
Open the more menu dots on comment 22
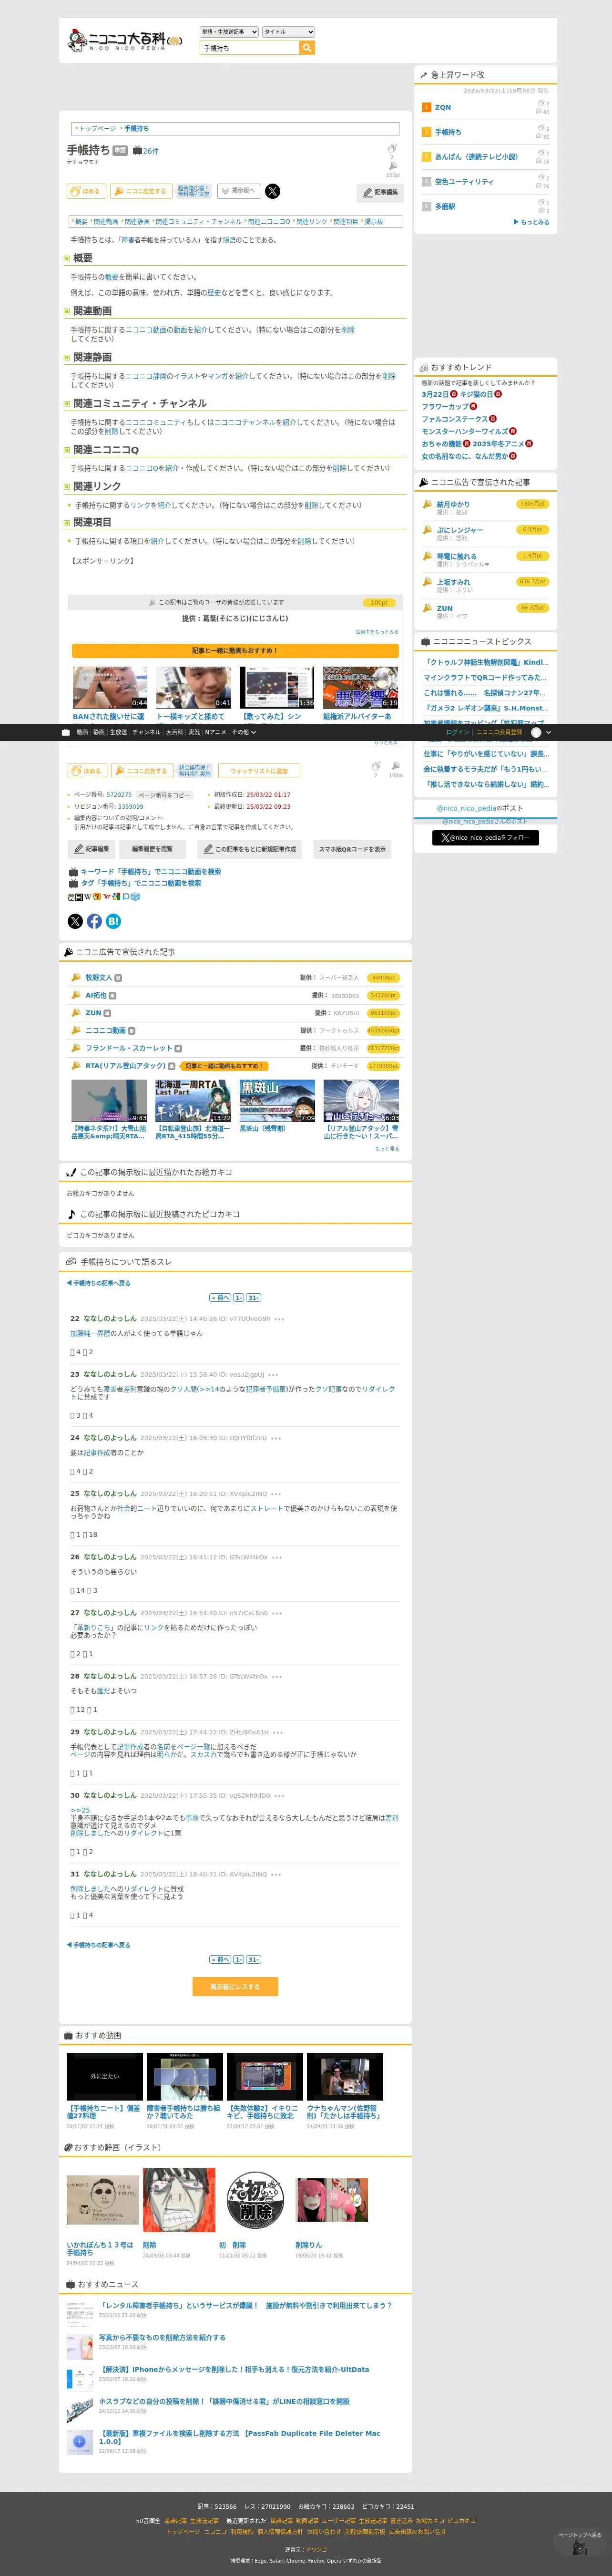279,1319
